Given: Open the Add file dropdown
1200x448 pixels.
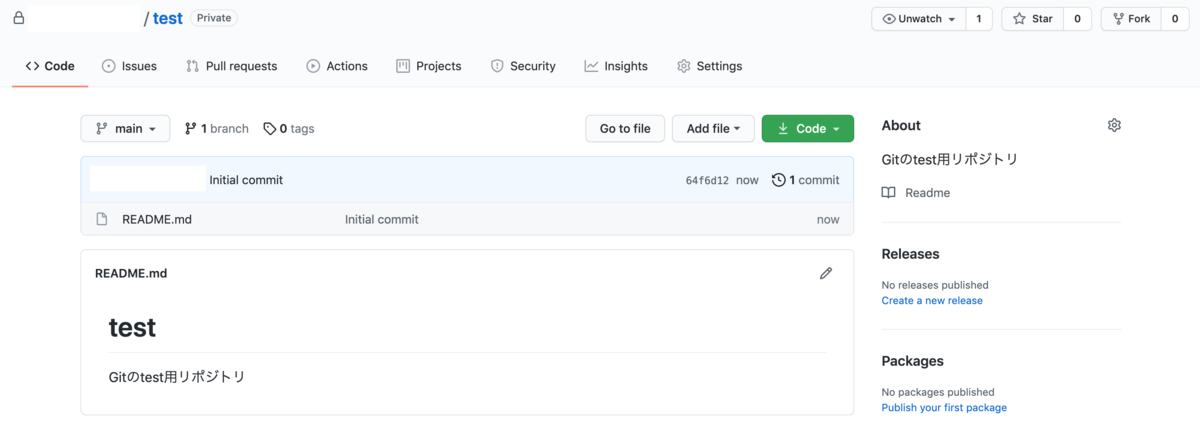Looking at the screenshot, I should pos(713,129).
